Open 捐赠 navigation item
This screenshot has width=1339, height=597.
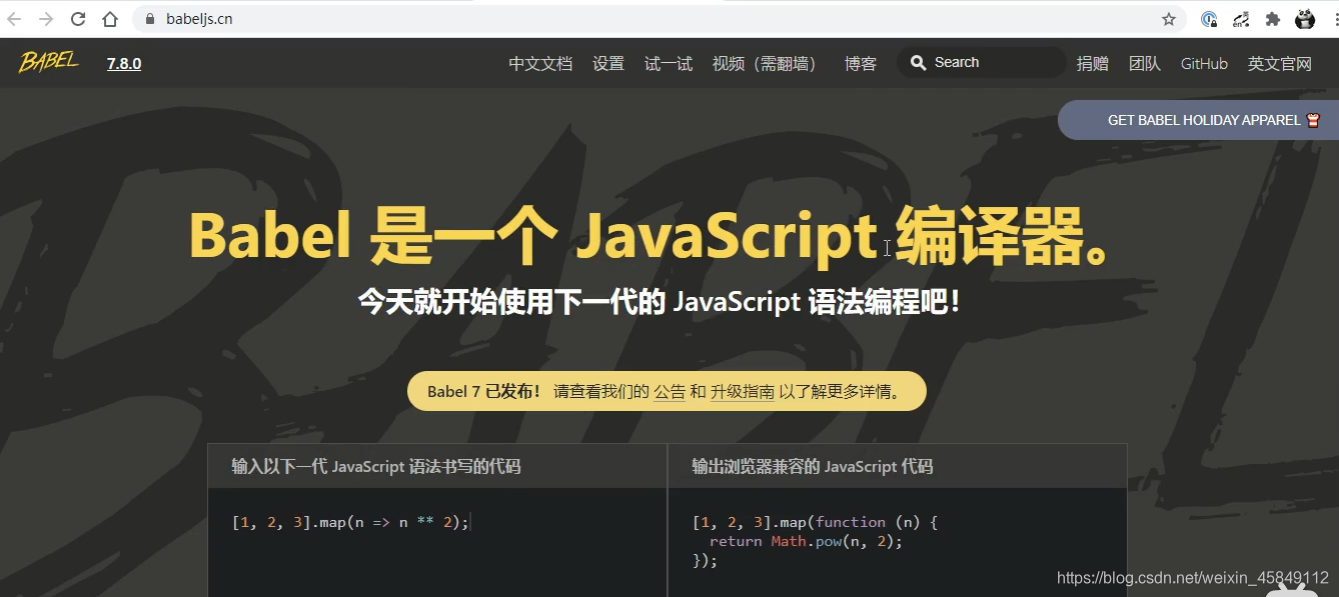pyautogui.click(x=1092, y=64)
